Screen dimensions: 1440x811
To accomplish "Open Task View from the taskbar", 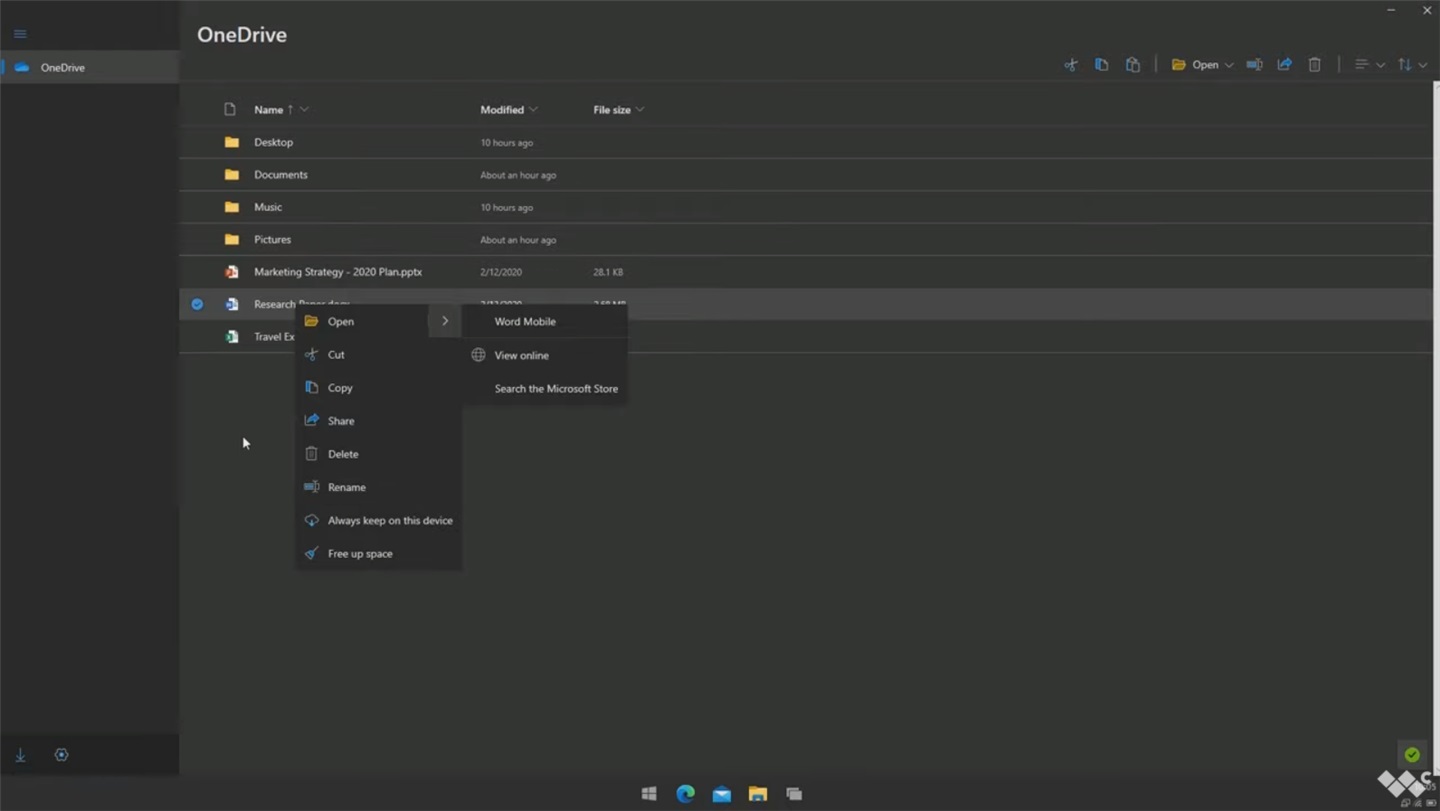I will point(794,794).
